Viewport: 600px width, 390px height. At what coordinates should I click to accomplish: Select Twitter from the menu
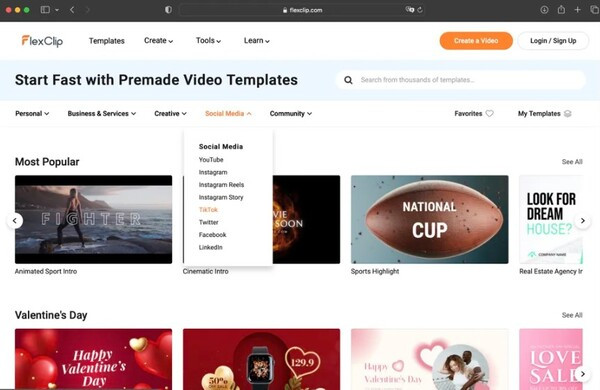[x=209, y=222]
